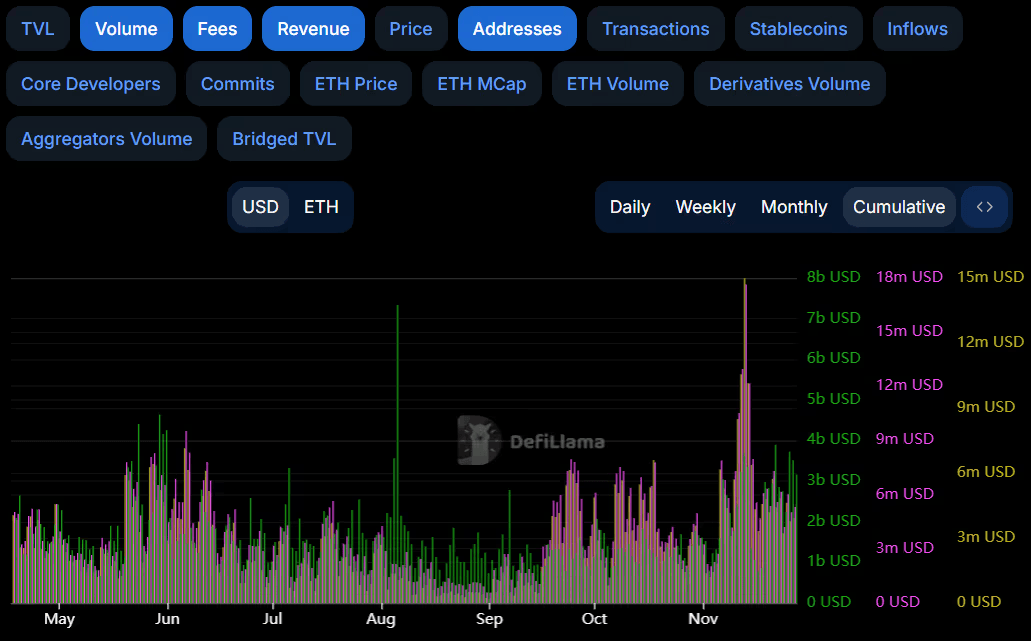Enable the Commits metric
This screenshot has height=641, width=1031.
237,84
